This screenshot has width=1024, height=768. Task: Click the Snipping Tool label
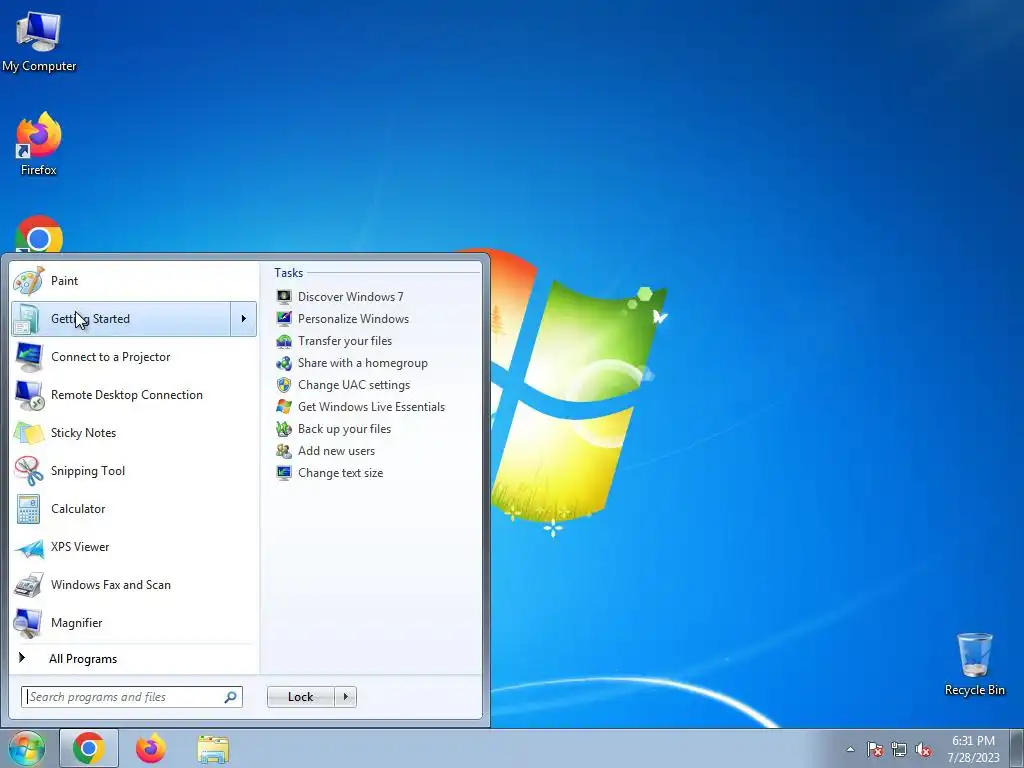point(88,471)
